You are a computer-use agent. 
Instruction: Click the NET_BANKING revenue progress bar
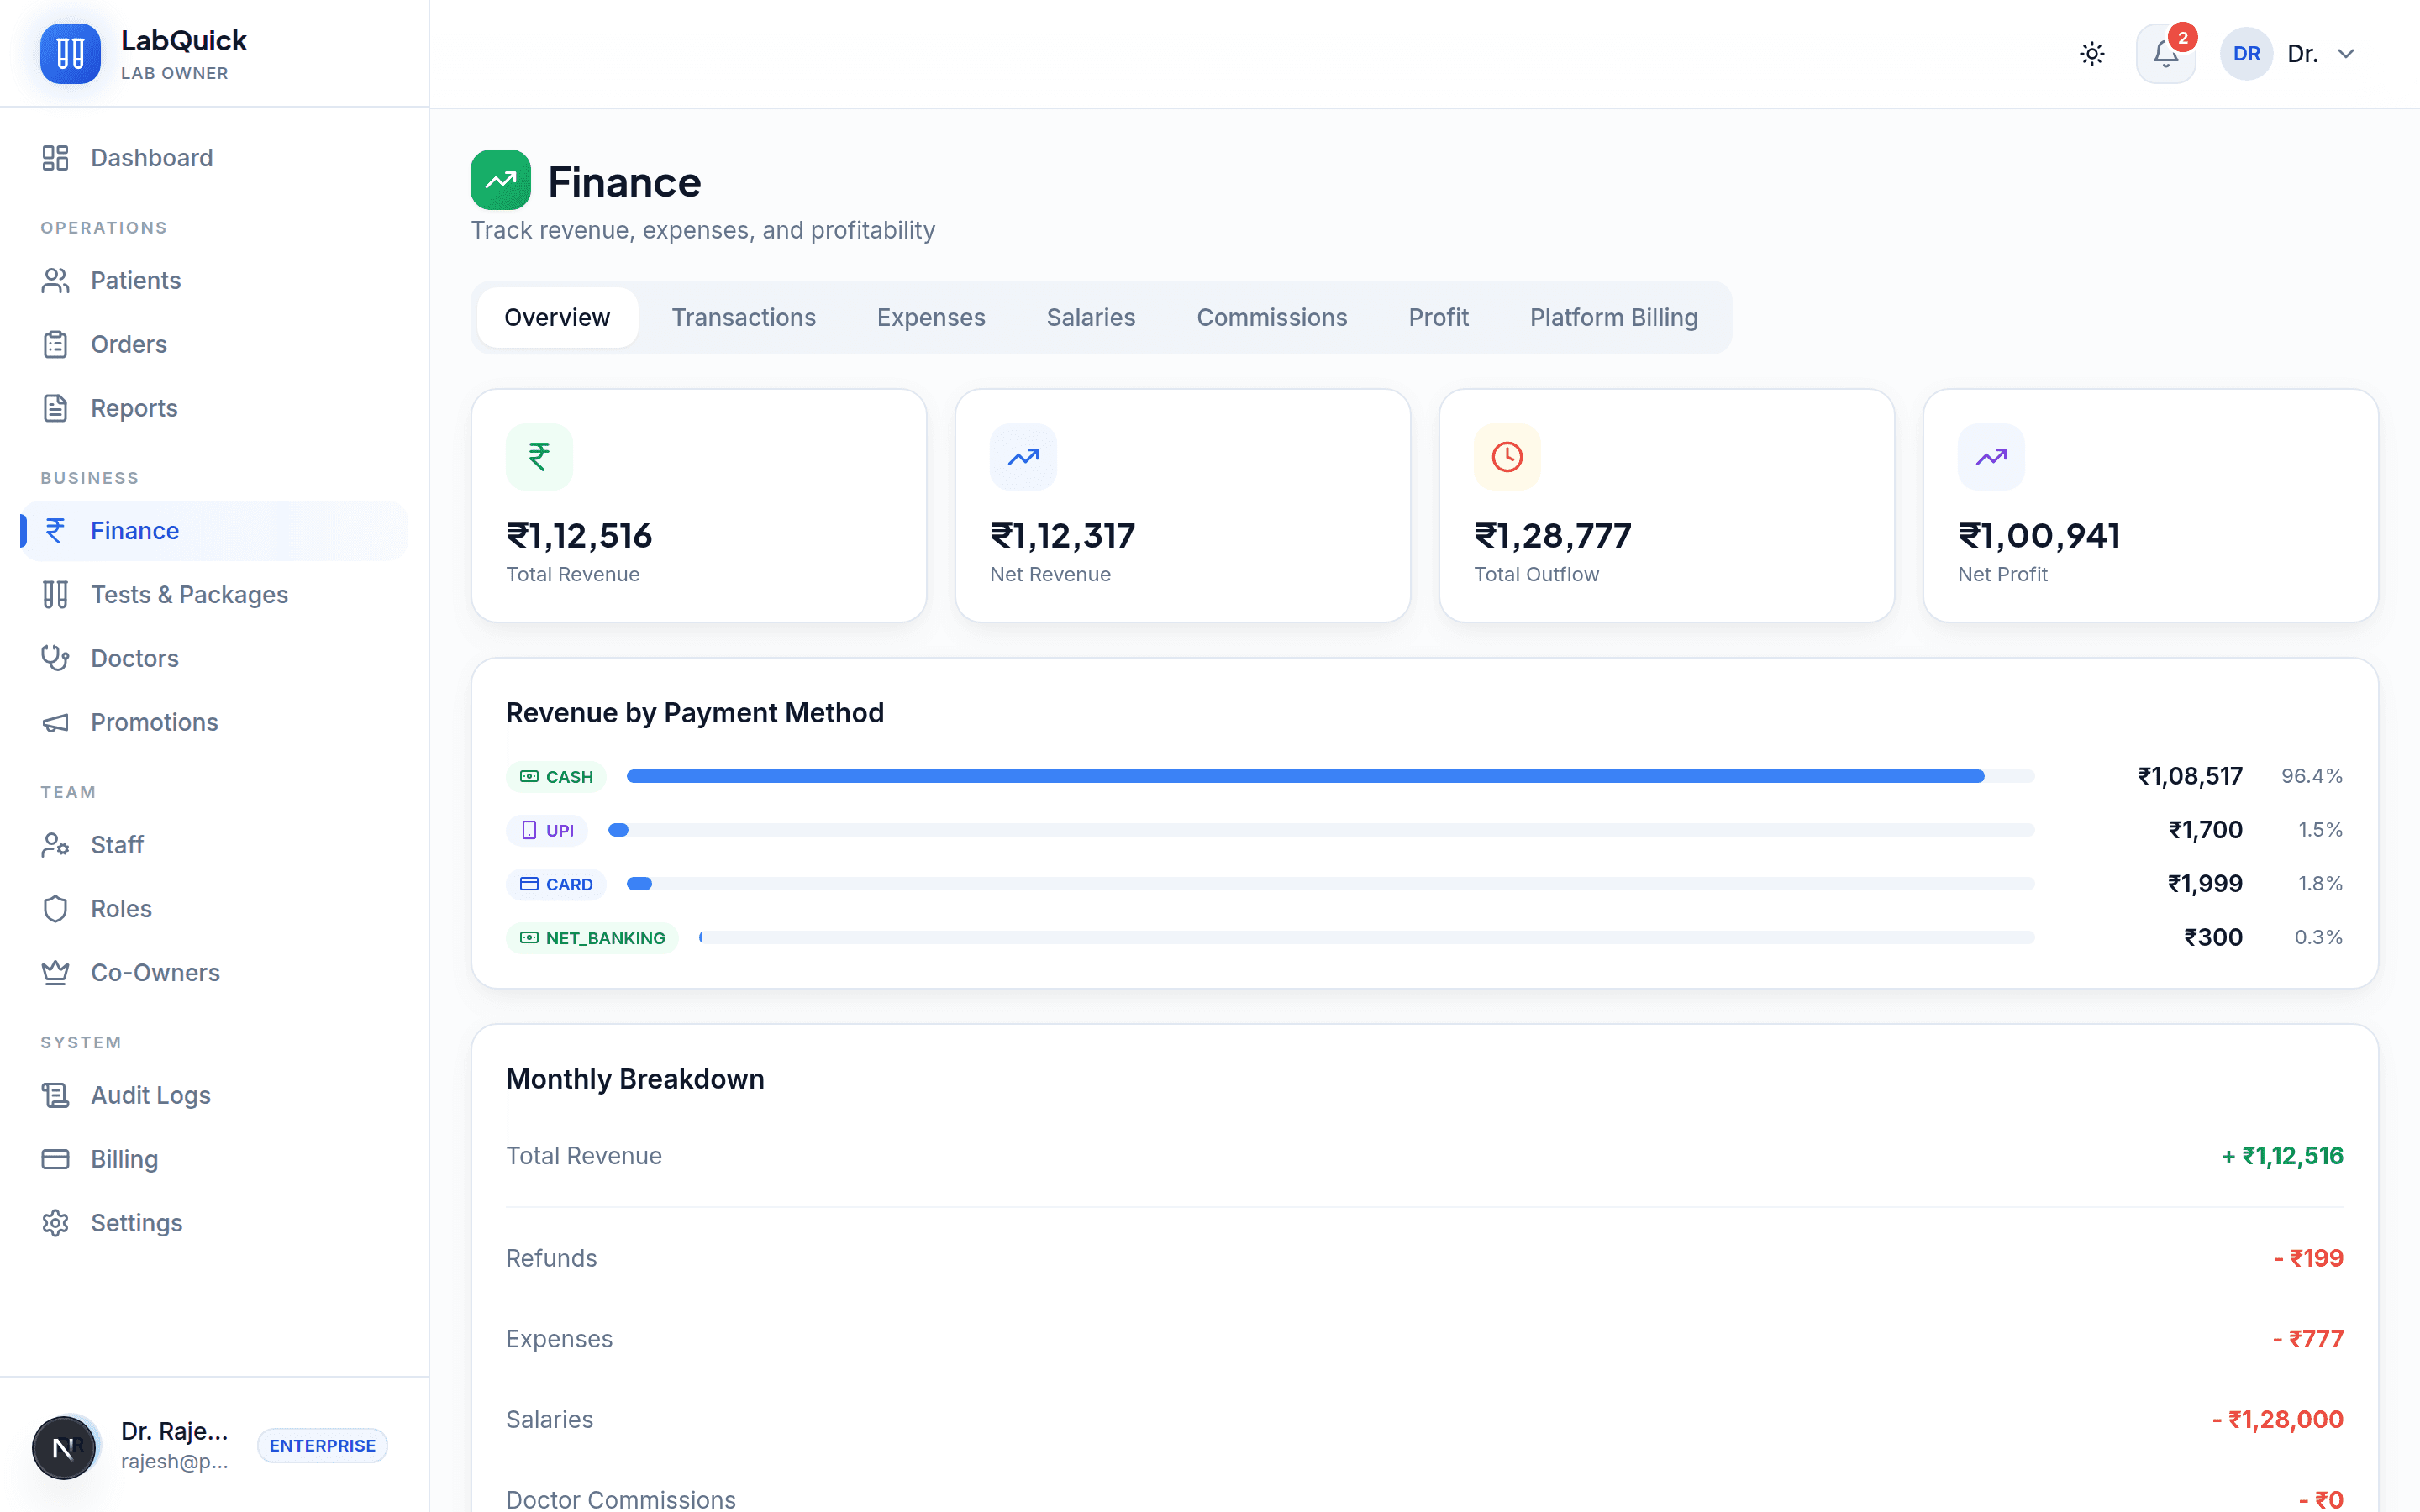pos(1367,938)
